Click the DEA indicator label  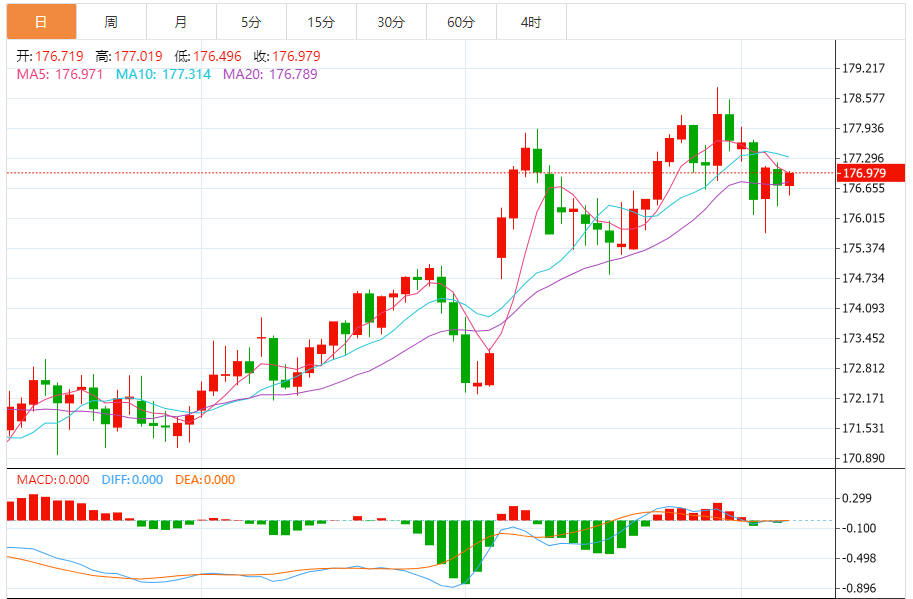(205, 480)
